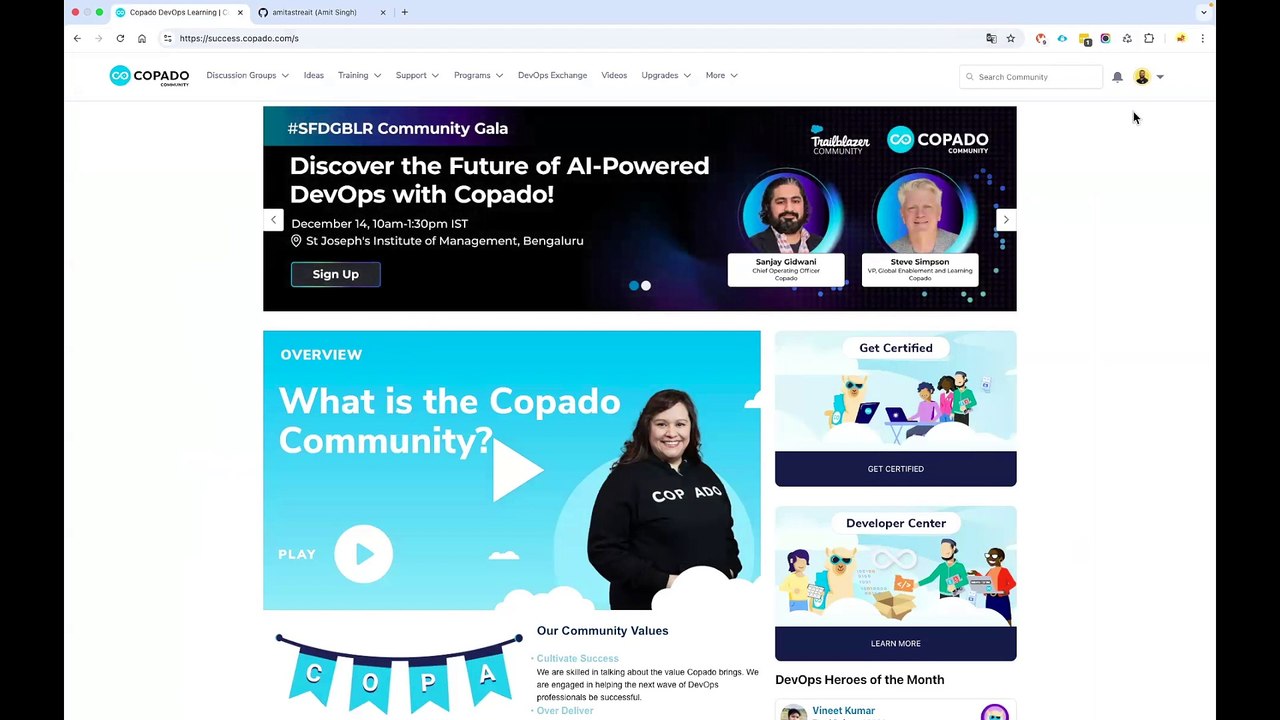Click the recycle-arrows extension icon
Screen dimensions: 1280x720
click(1127, 38)
